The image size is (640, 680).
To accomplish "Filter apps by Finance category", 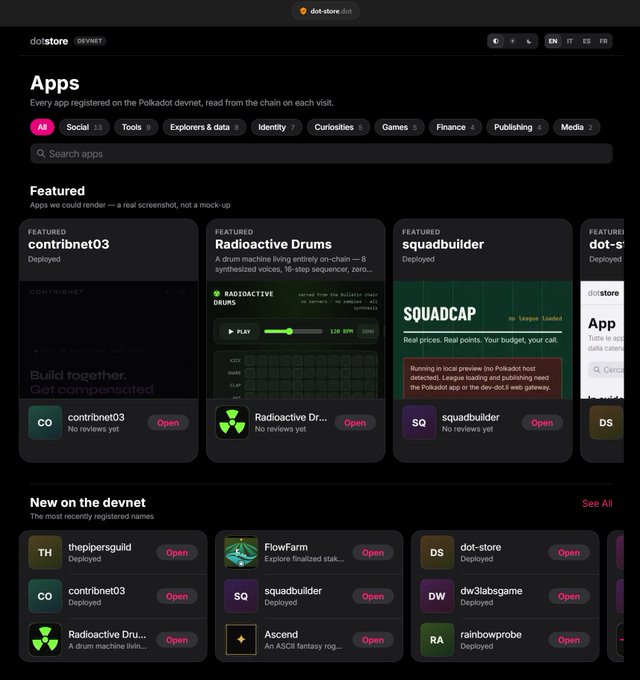I will pos(455,127).
